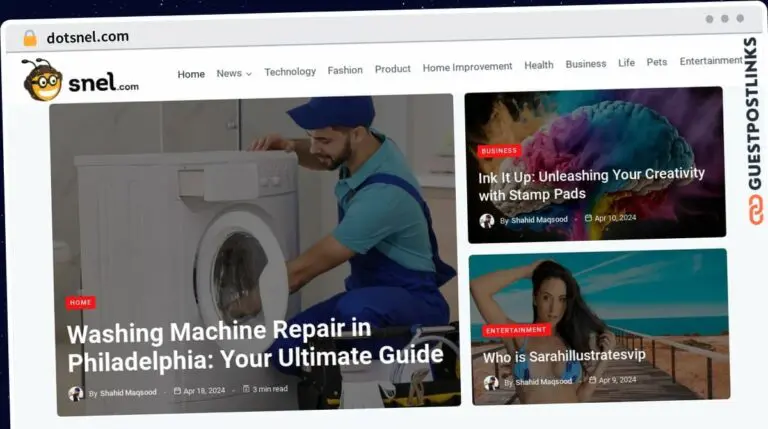768x429 pixels.
Task: Click calendar icon next to Apr 10, 2024
Action: tap(588, 218)
